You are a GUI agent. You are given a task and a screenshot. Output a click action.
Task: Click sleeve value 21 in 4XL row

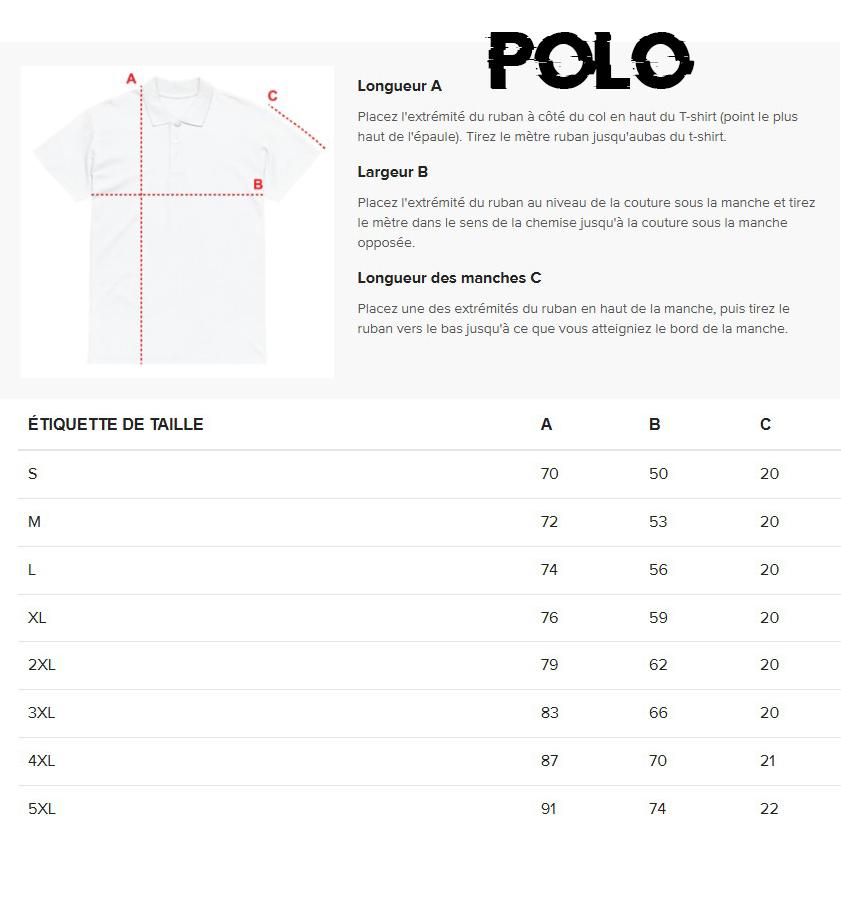click(767, 761)
